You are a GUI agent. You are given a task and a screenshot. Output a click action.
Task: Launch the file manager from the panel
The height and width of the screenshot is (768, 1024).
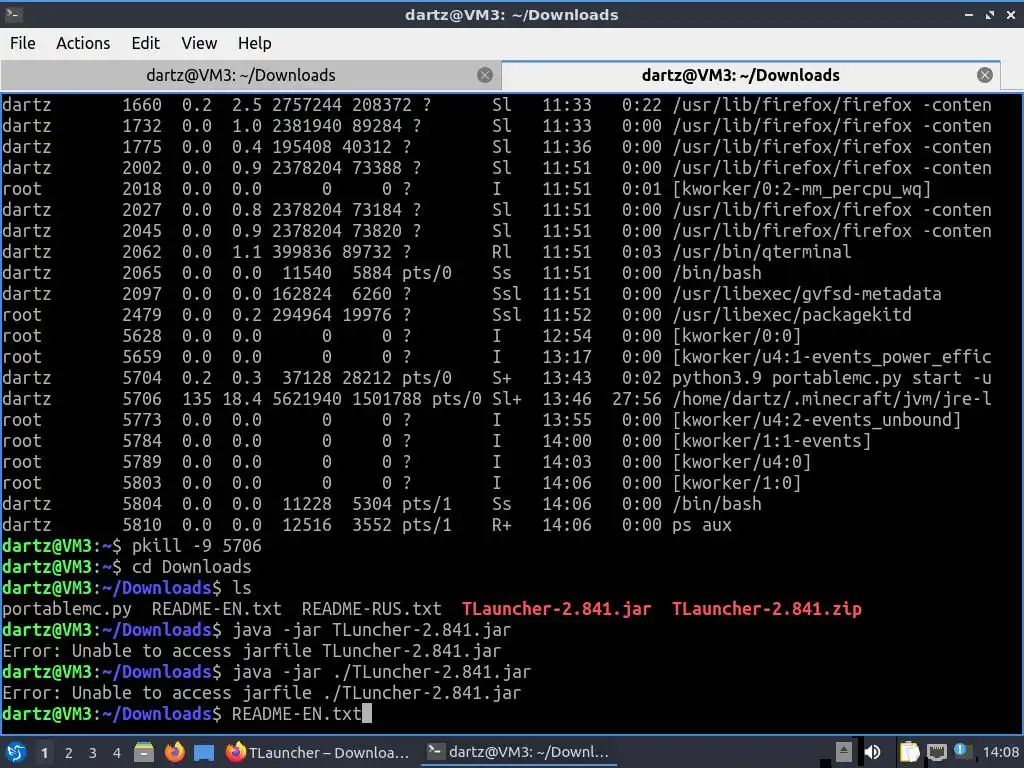point(144,752)
